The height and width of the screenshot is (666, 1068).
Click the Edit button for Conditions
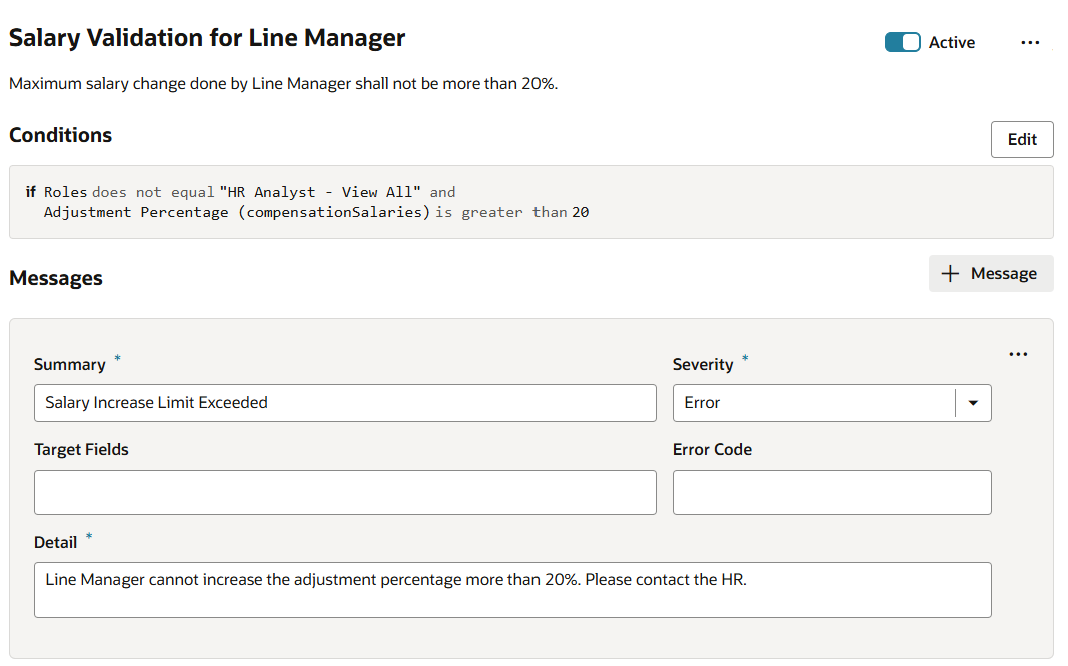point(1021,140)
